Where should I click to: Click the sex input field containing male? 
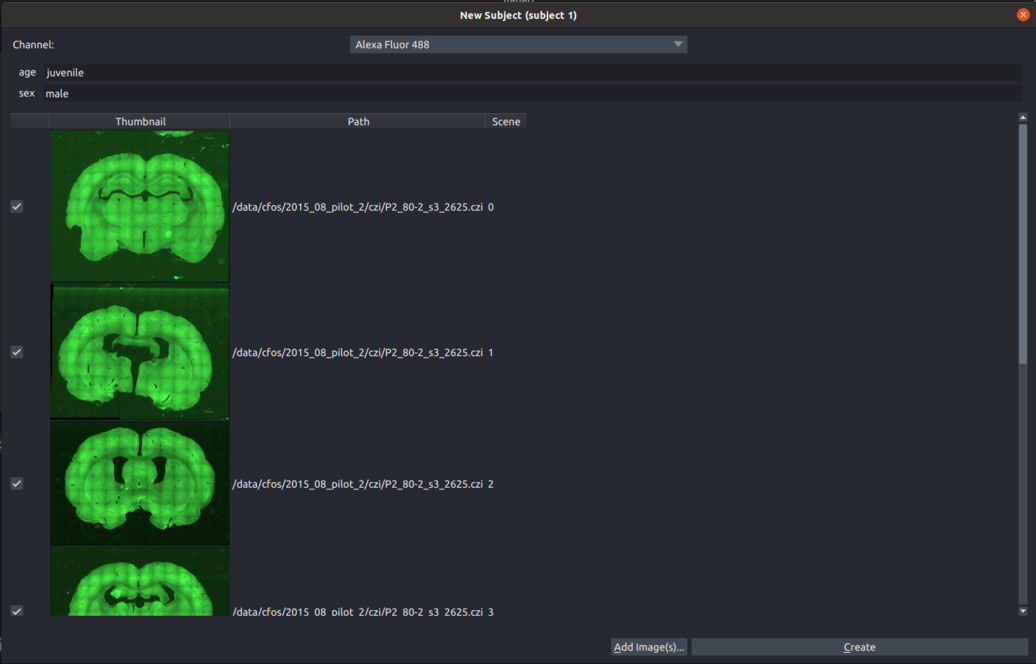pos(533,93)
